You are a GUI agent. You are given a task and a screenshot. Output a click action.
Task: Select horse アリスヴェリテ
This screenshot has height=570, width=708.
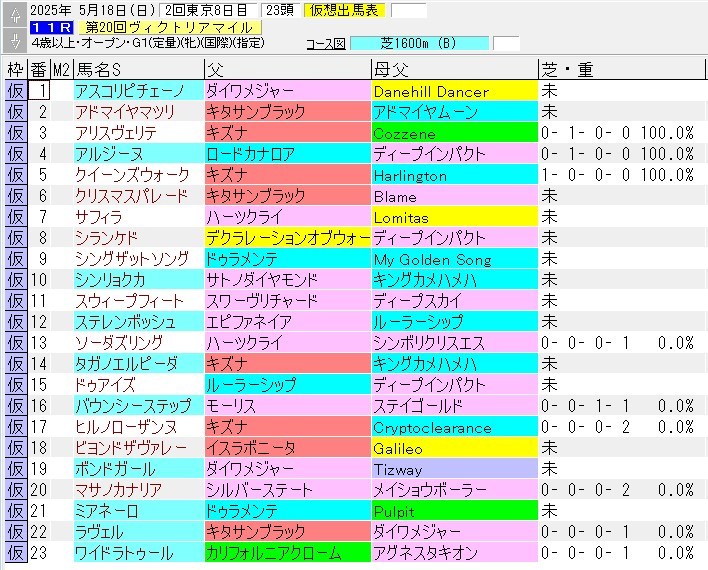[x=139, y=133]
